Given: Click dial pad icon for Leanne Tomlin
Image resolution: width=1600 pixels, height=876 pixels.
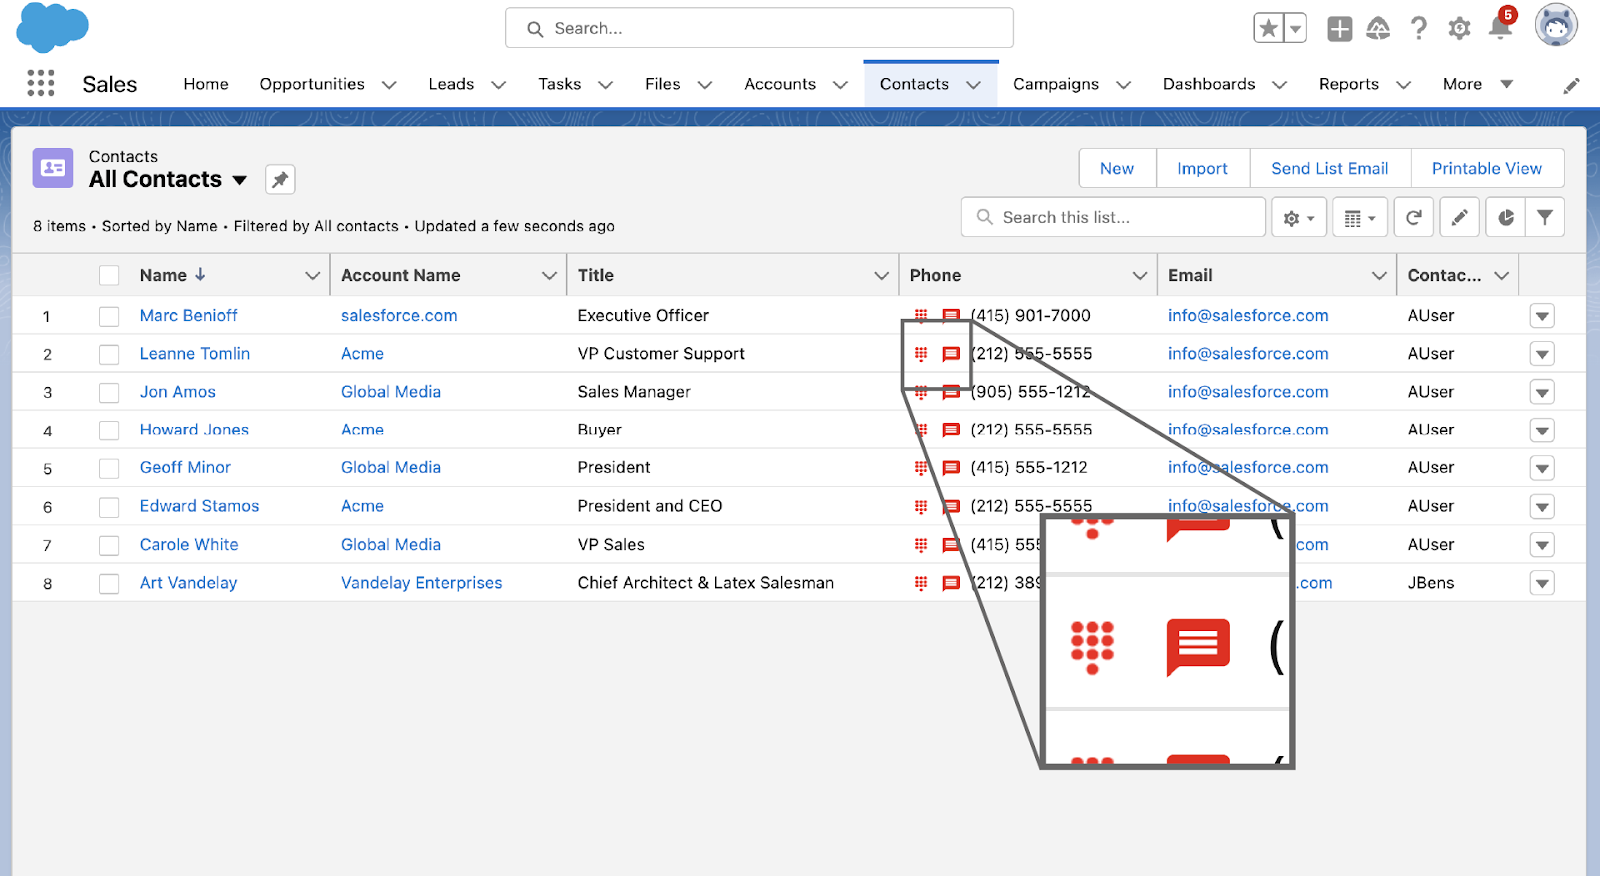Looking at the screenshot, I should (x=921, y=354).
